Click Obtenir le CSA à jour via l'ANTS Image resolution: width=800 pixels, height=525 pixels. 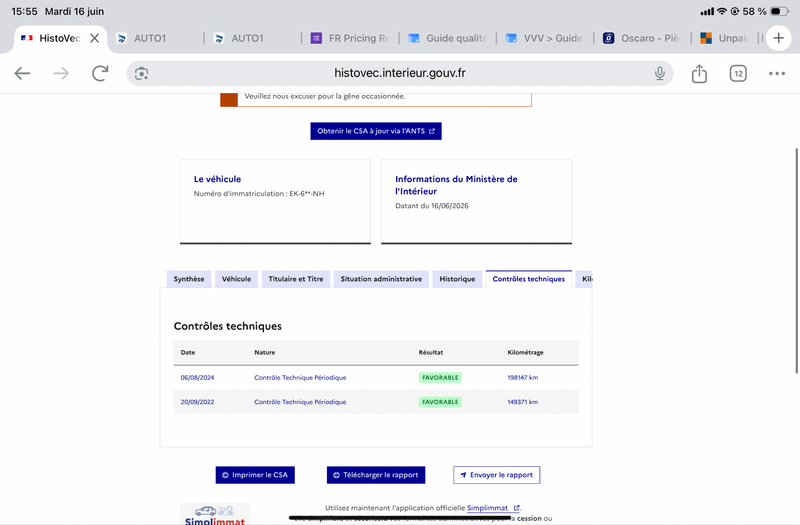click(376, 131)
